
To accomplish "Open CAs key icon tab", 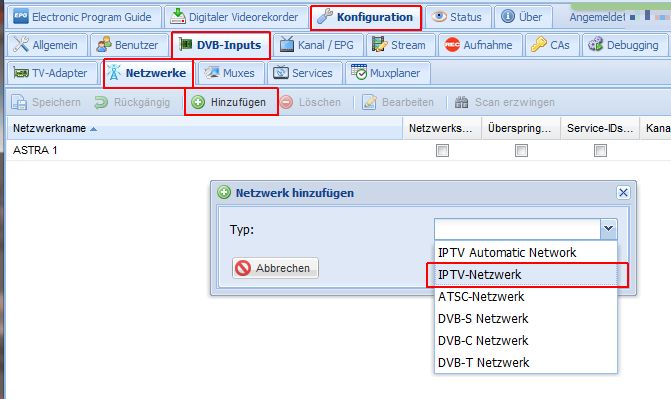I will click(x=538, y=45).
